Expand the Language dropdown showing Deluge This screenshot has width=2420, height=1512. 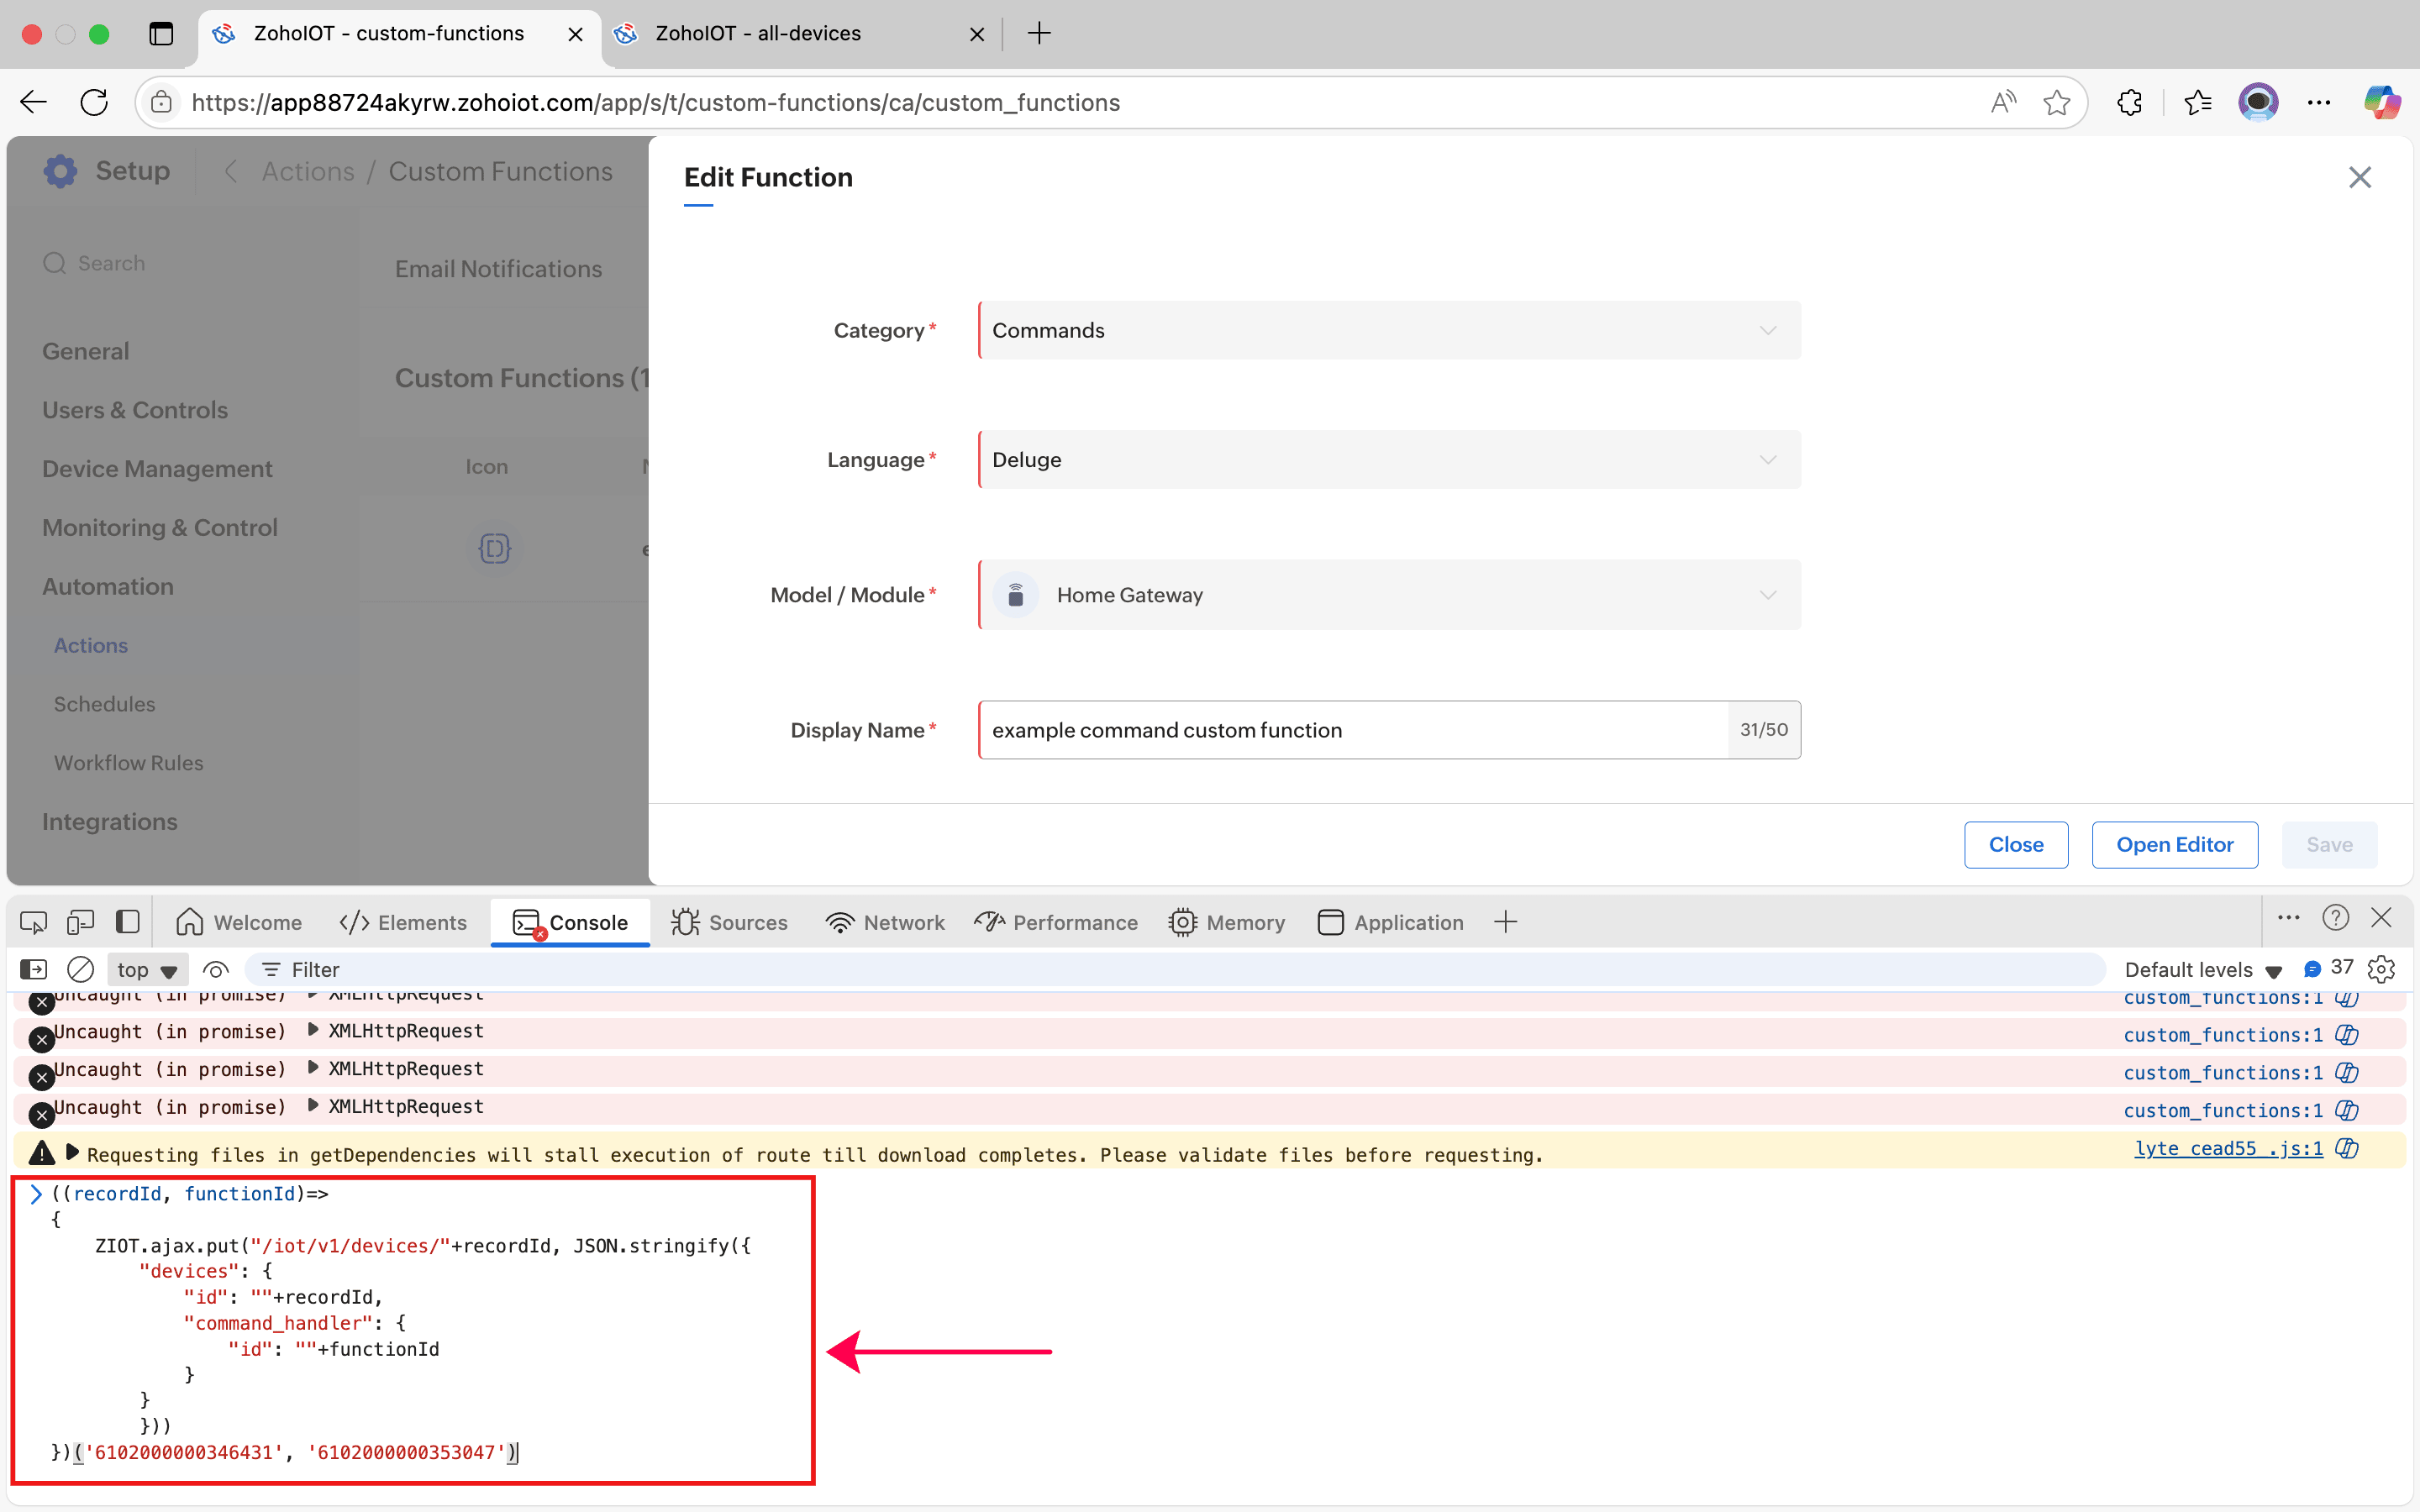point(1389,460)
